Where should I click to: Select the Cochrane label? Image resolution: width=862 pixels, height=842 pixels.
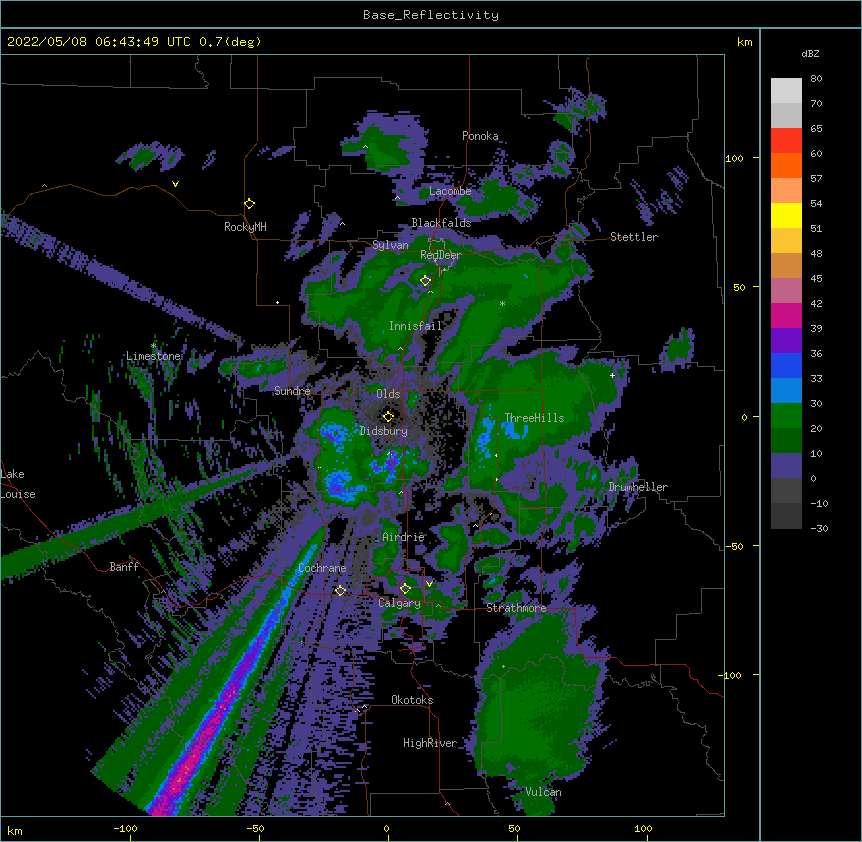(x=322, y=568)
